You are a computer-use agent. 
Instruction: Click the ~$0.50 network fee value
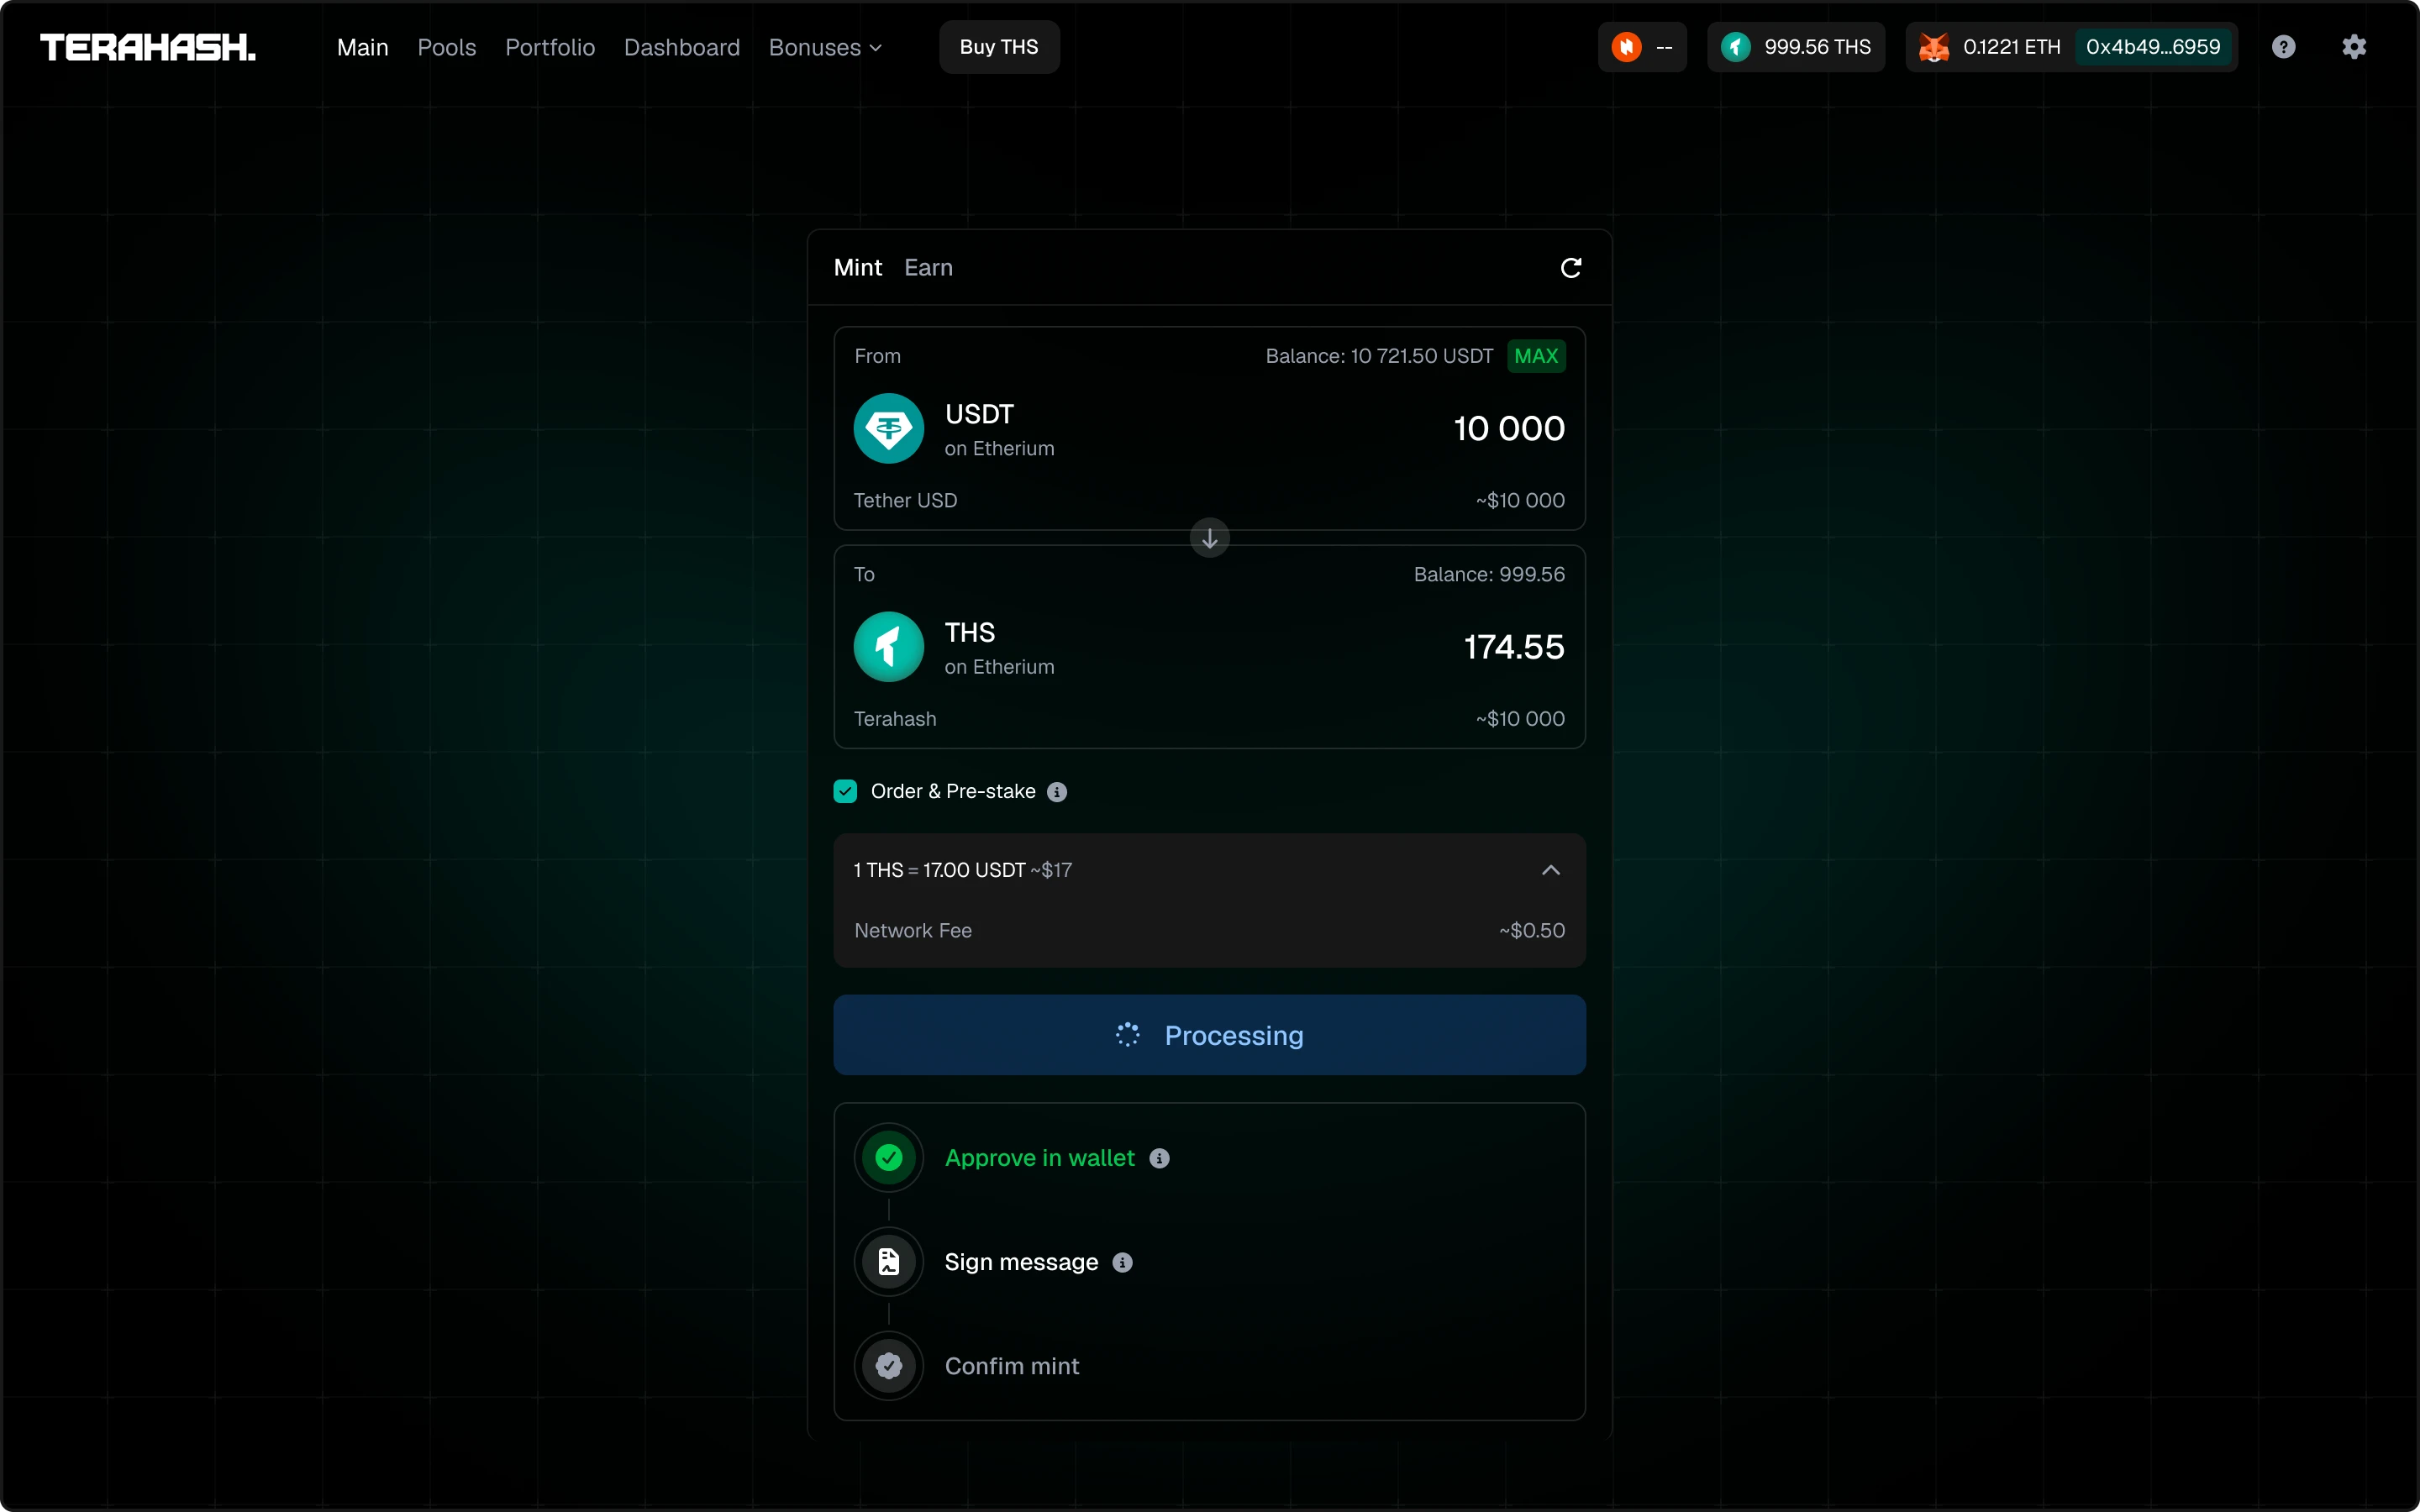[1532, 931]
